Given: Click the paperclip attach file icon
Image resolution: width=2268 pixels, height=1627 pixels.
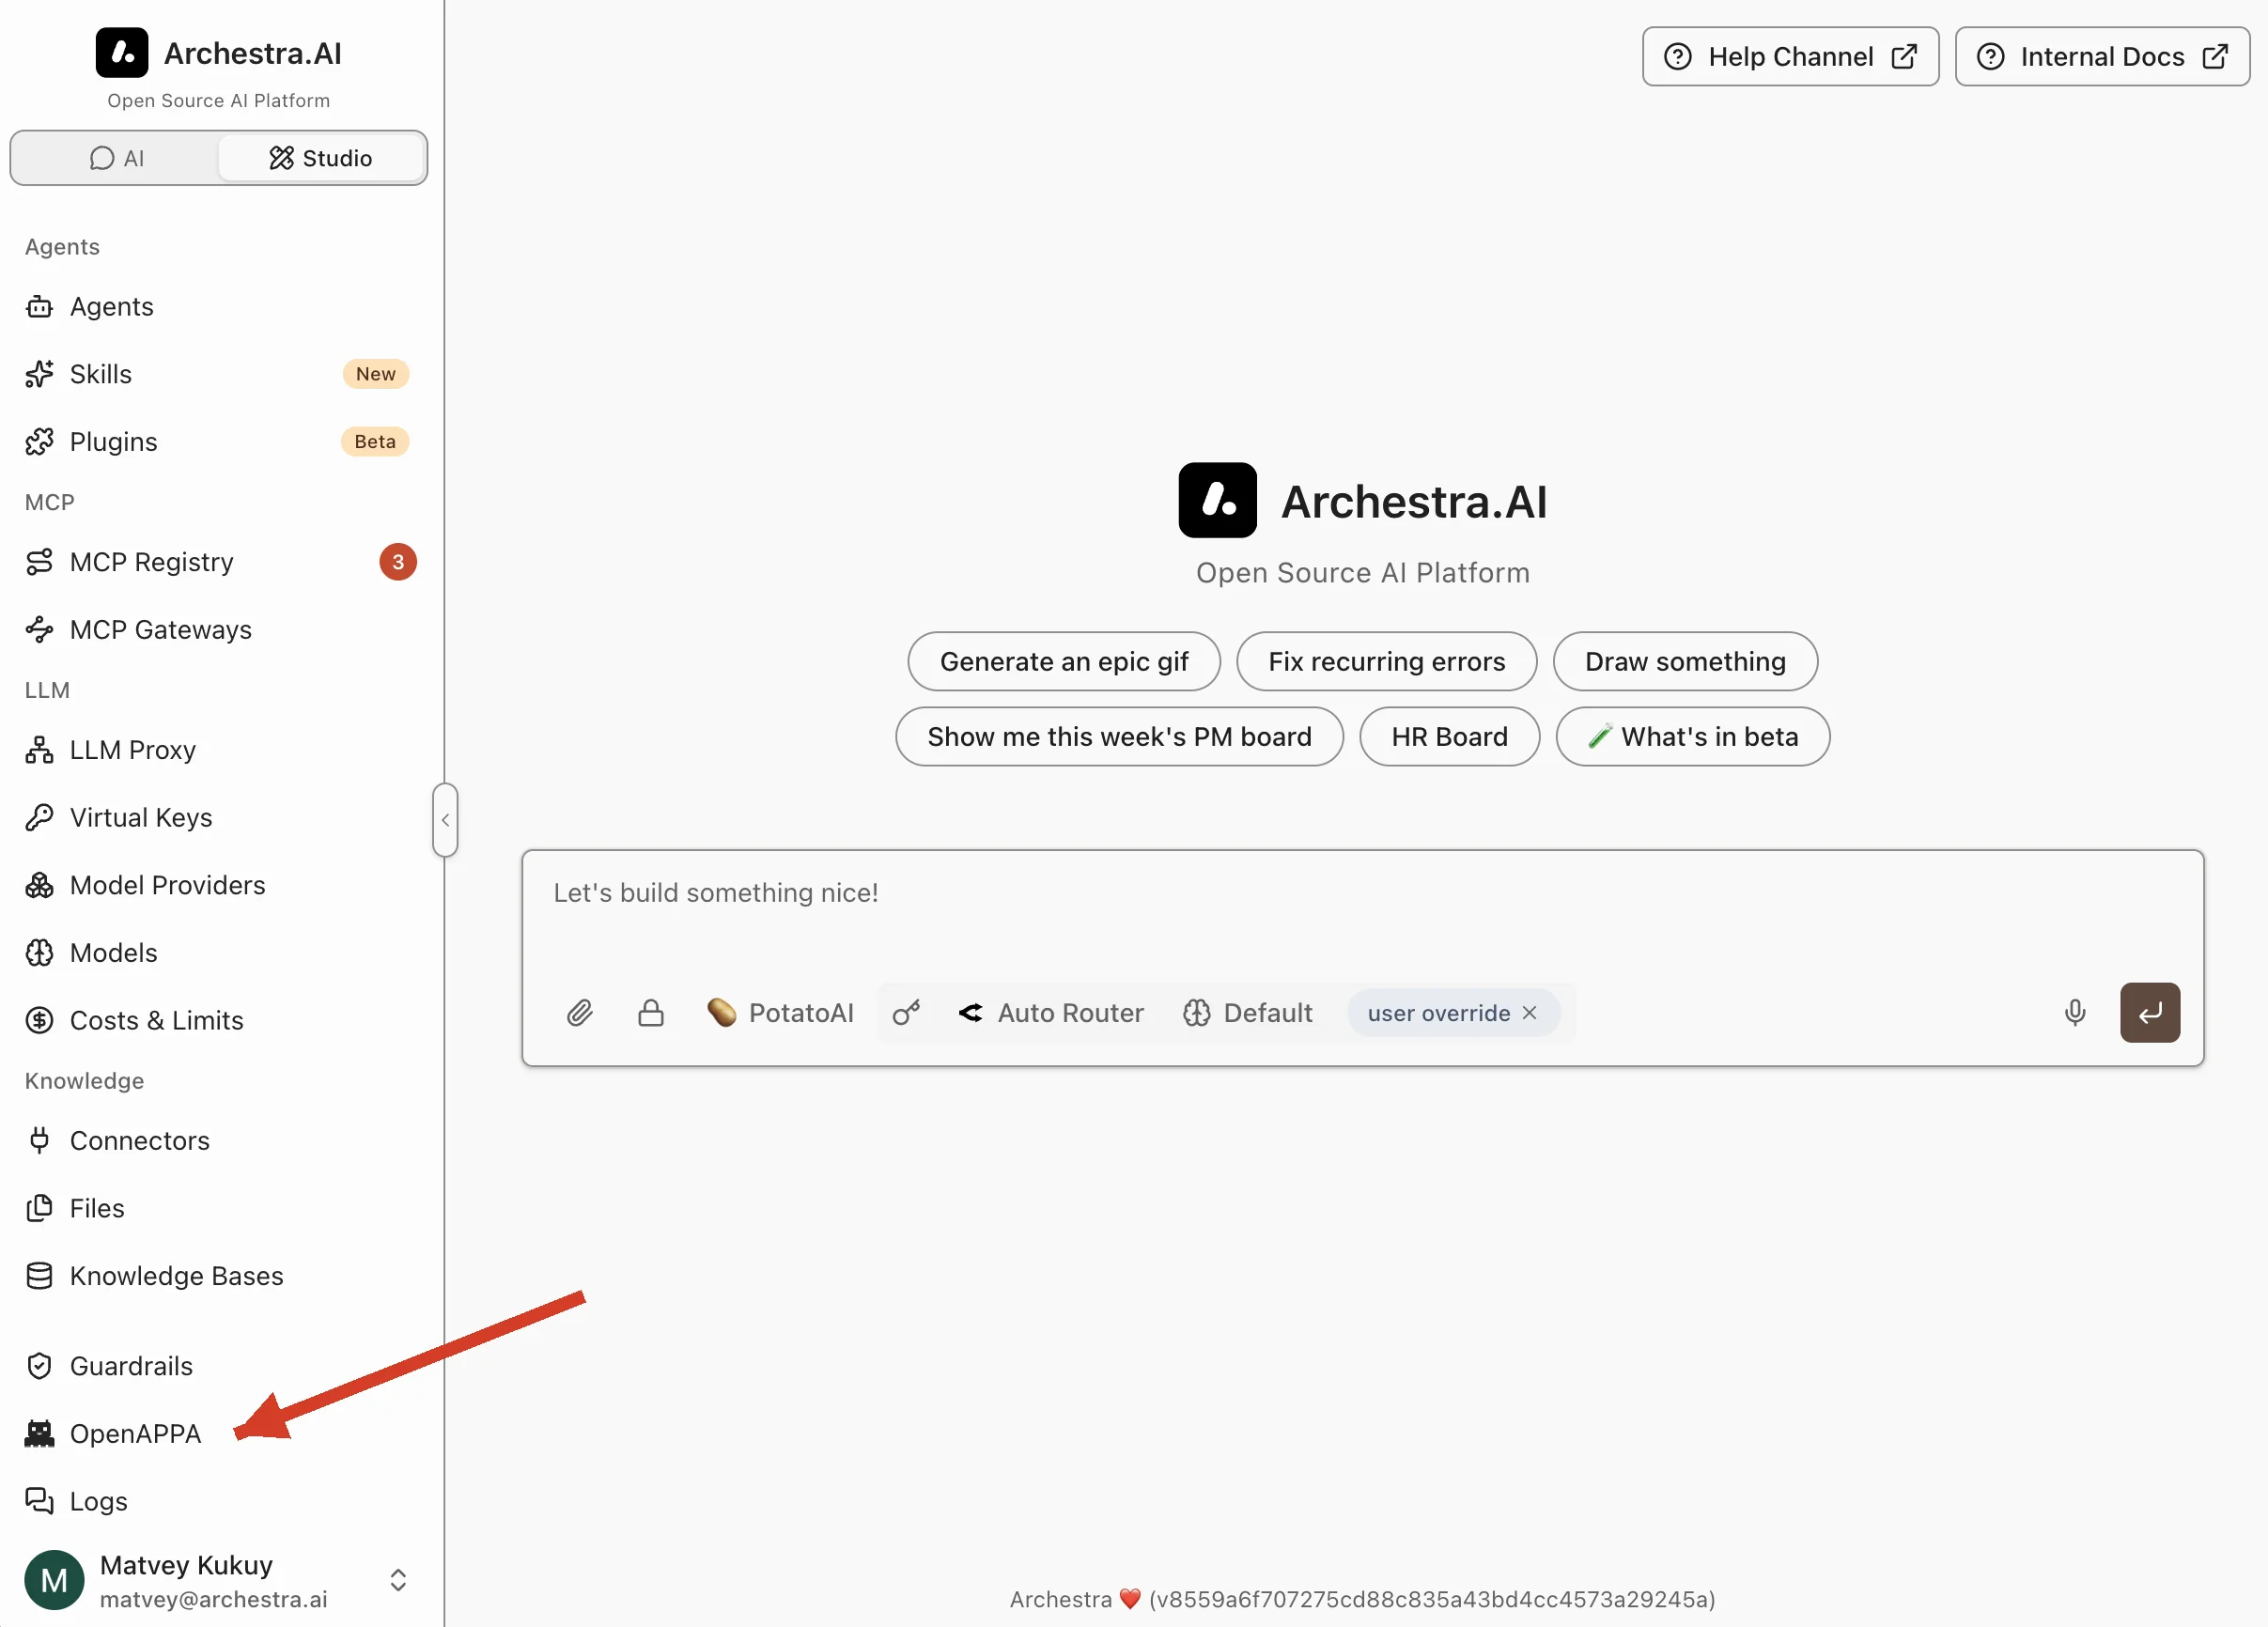Looking at the screenshot, I should 580,1013.
